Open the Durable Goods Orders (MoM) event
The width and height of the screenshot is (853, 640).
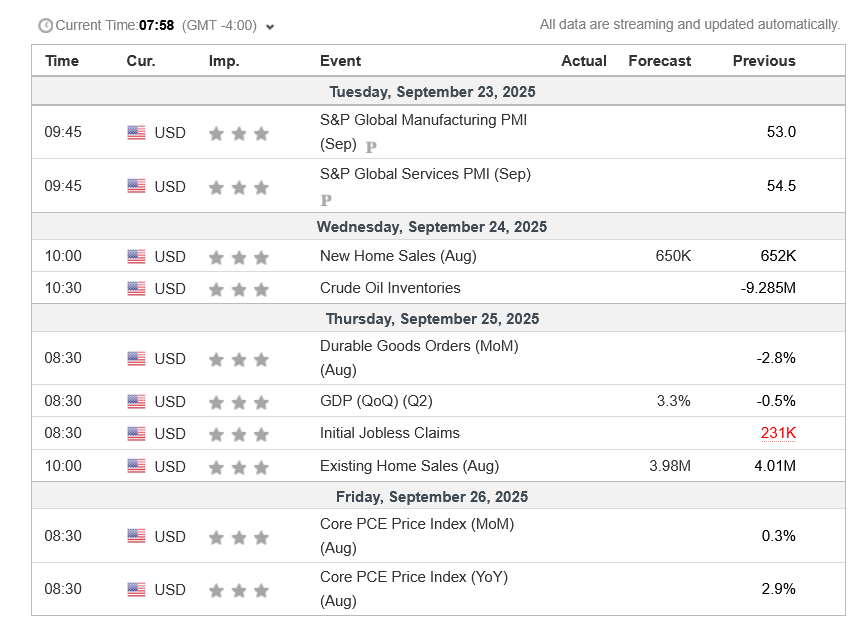point(419,346)
